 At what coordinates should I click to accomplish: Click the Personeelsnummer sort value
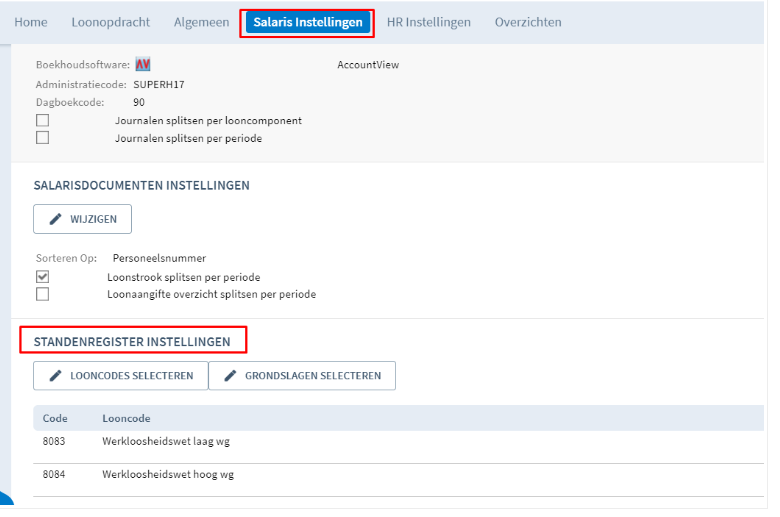coord(159,258)
